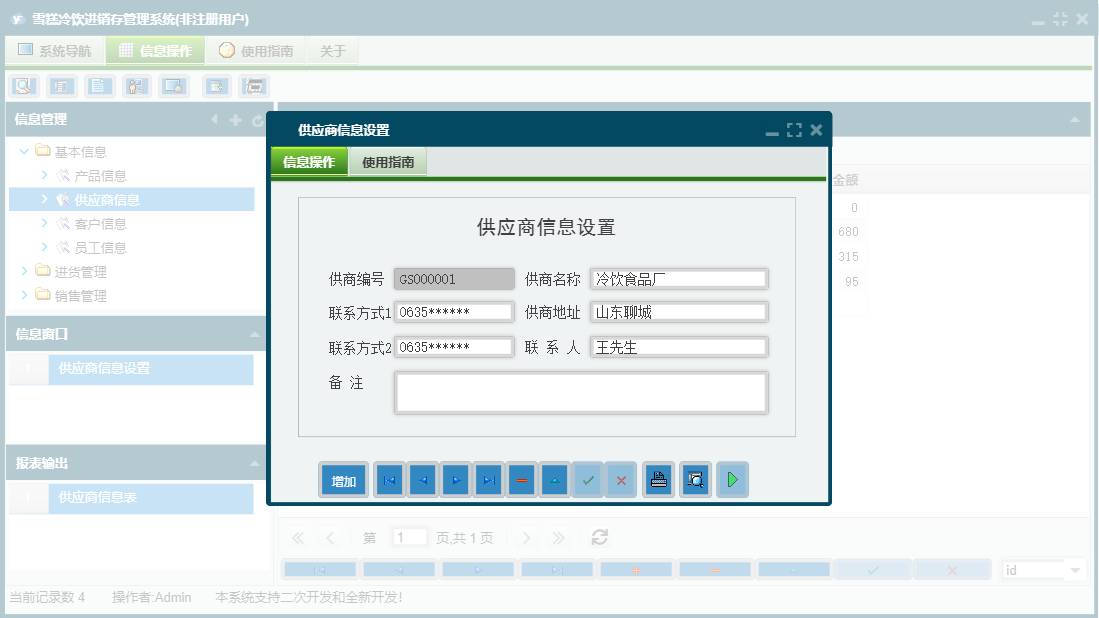Screen dimensions: 1099x618
Task: Click the 增加 button to add a supplier
Action: coord(343,479)
